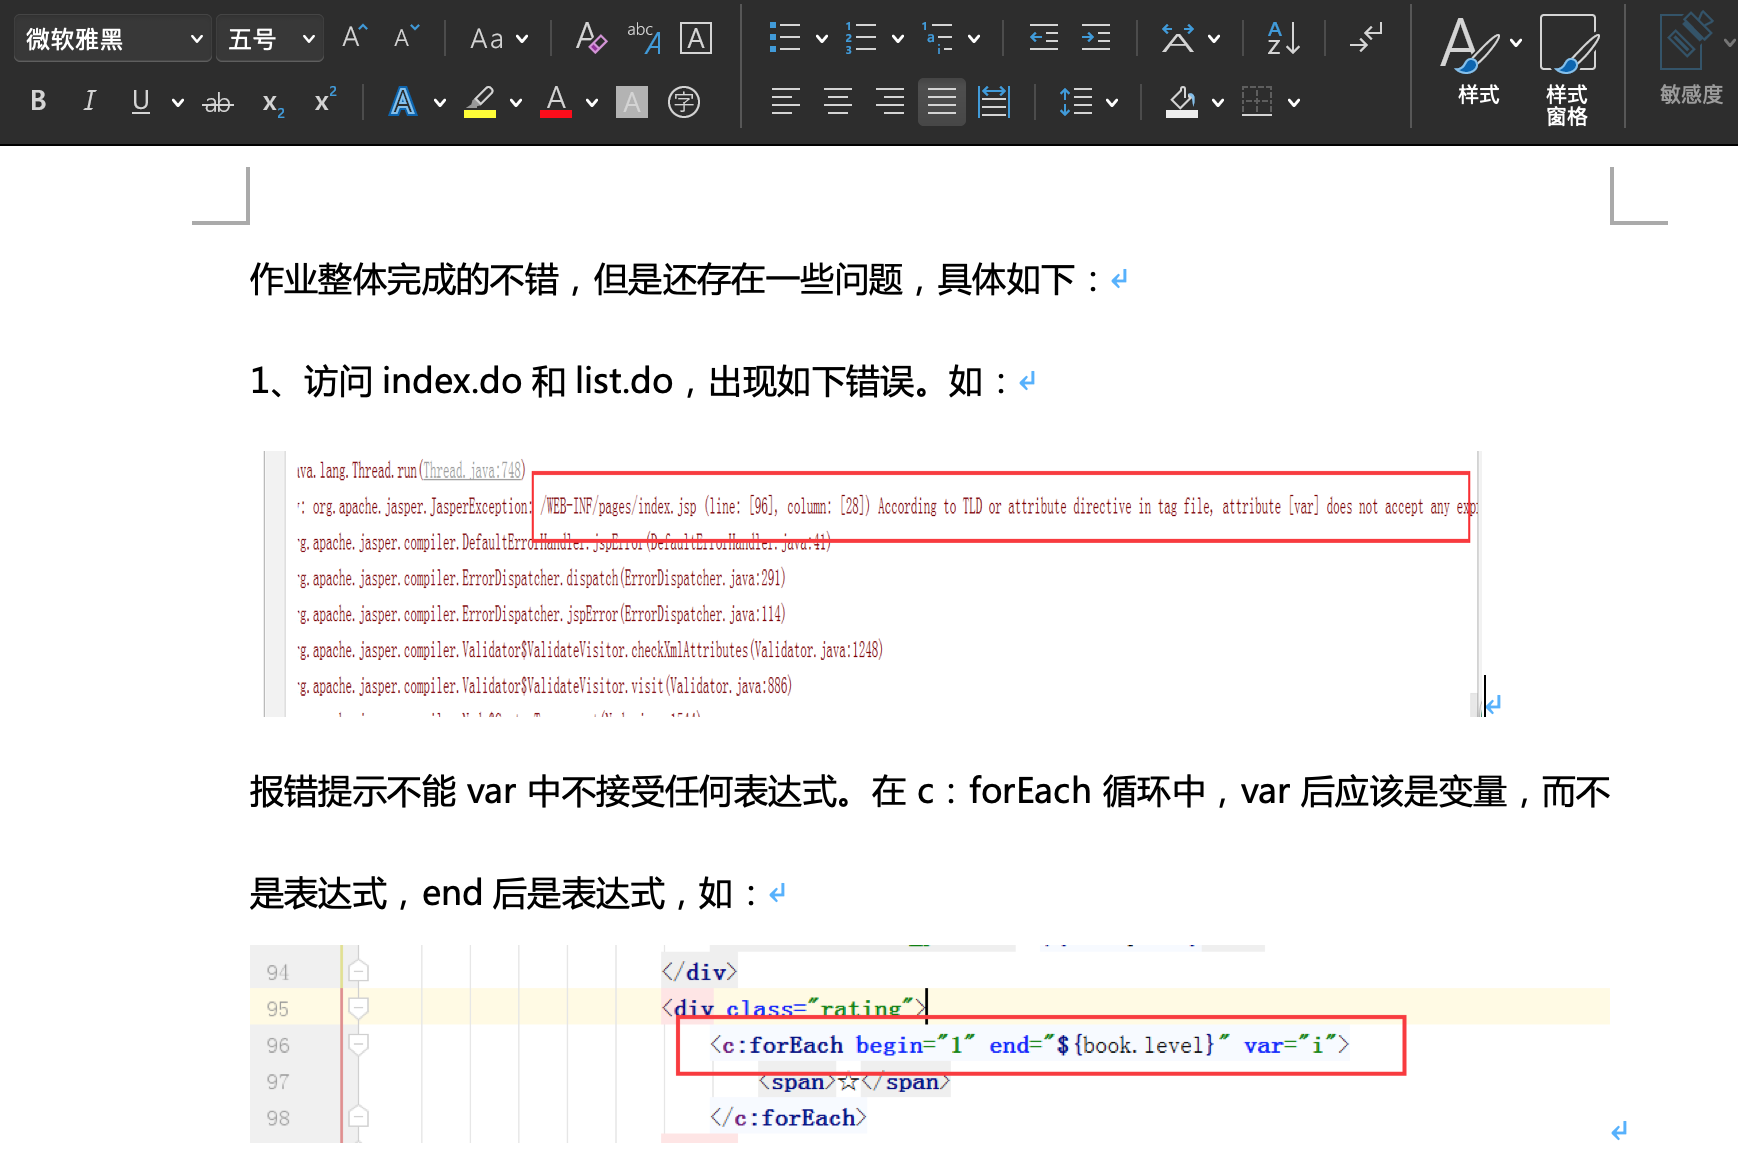The height and width of the screenshot is (1162, 1738).
Task: Place cursor in line 是表达式，end 后是表达式
Action: click(x=504, y=893)
